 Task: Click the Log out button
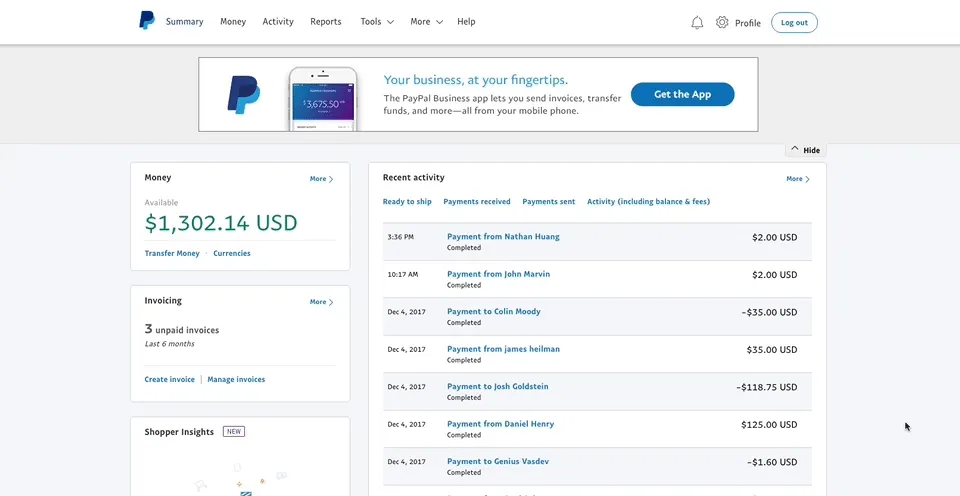click(794, 23)
